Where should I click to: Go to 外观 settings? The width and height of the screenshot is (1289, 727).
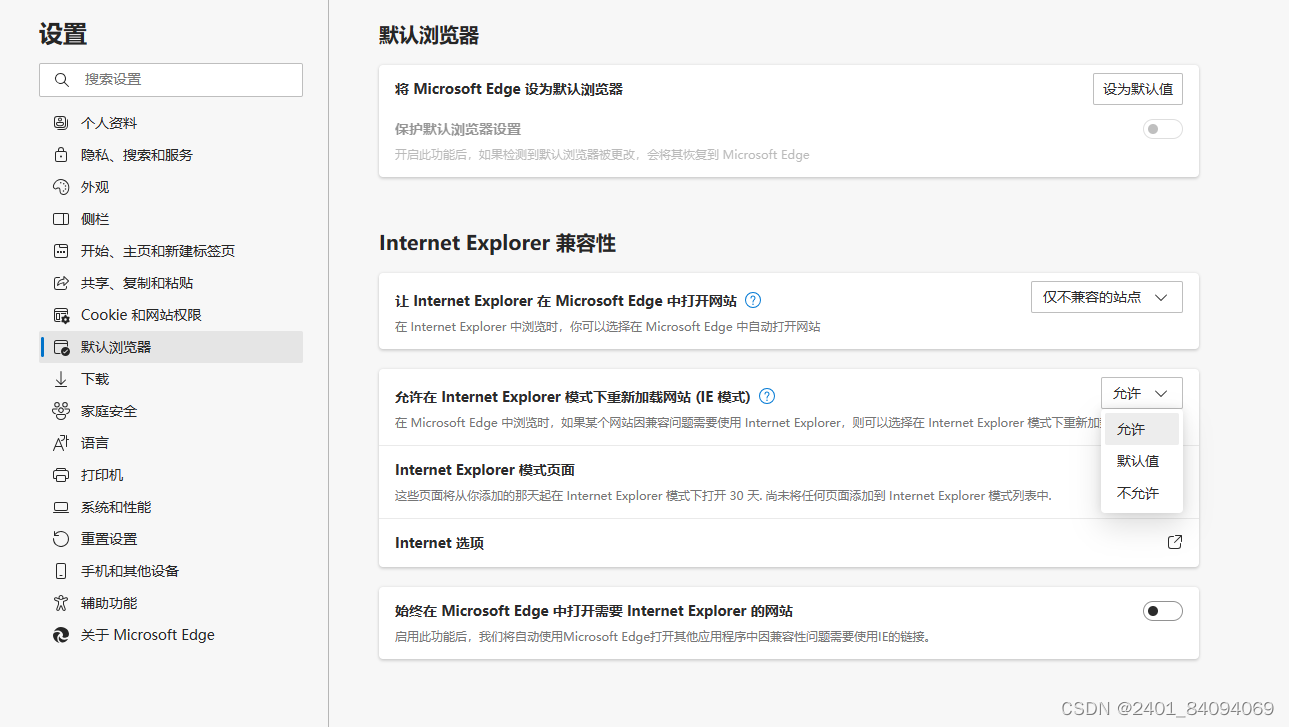[x=171, y=187]
